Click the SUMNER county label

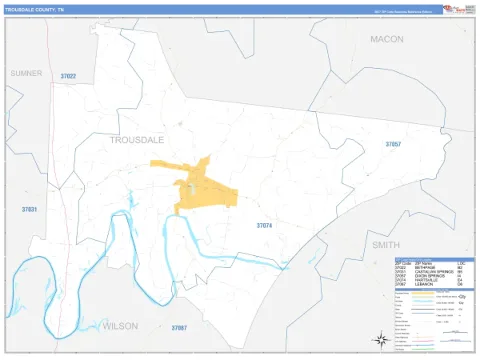pyautogui.click(x=26, y=73)
